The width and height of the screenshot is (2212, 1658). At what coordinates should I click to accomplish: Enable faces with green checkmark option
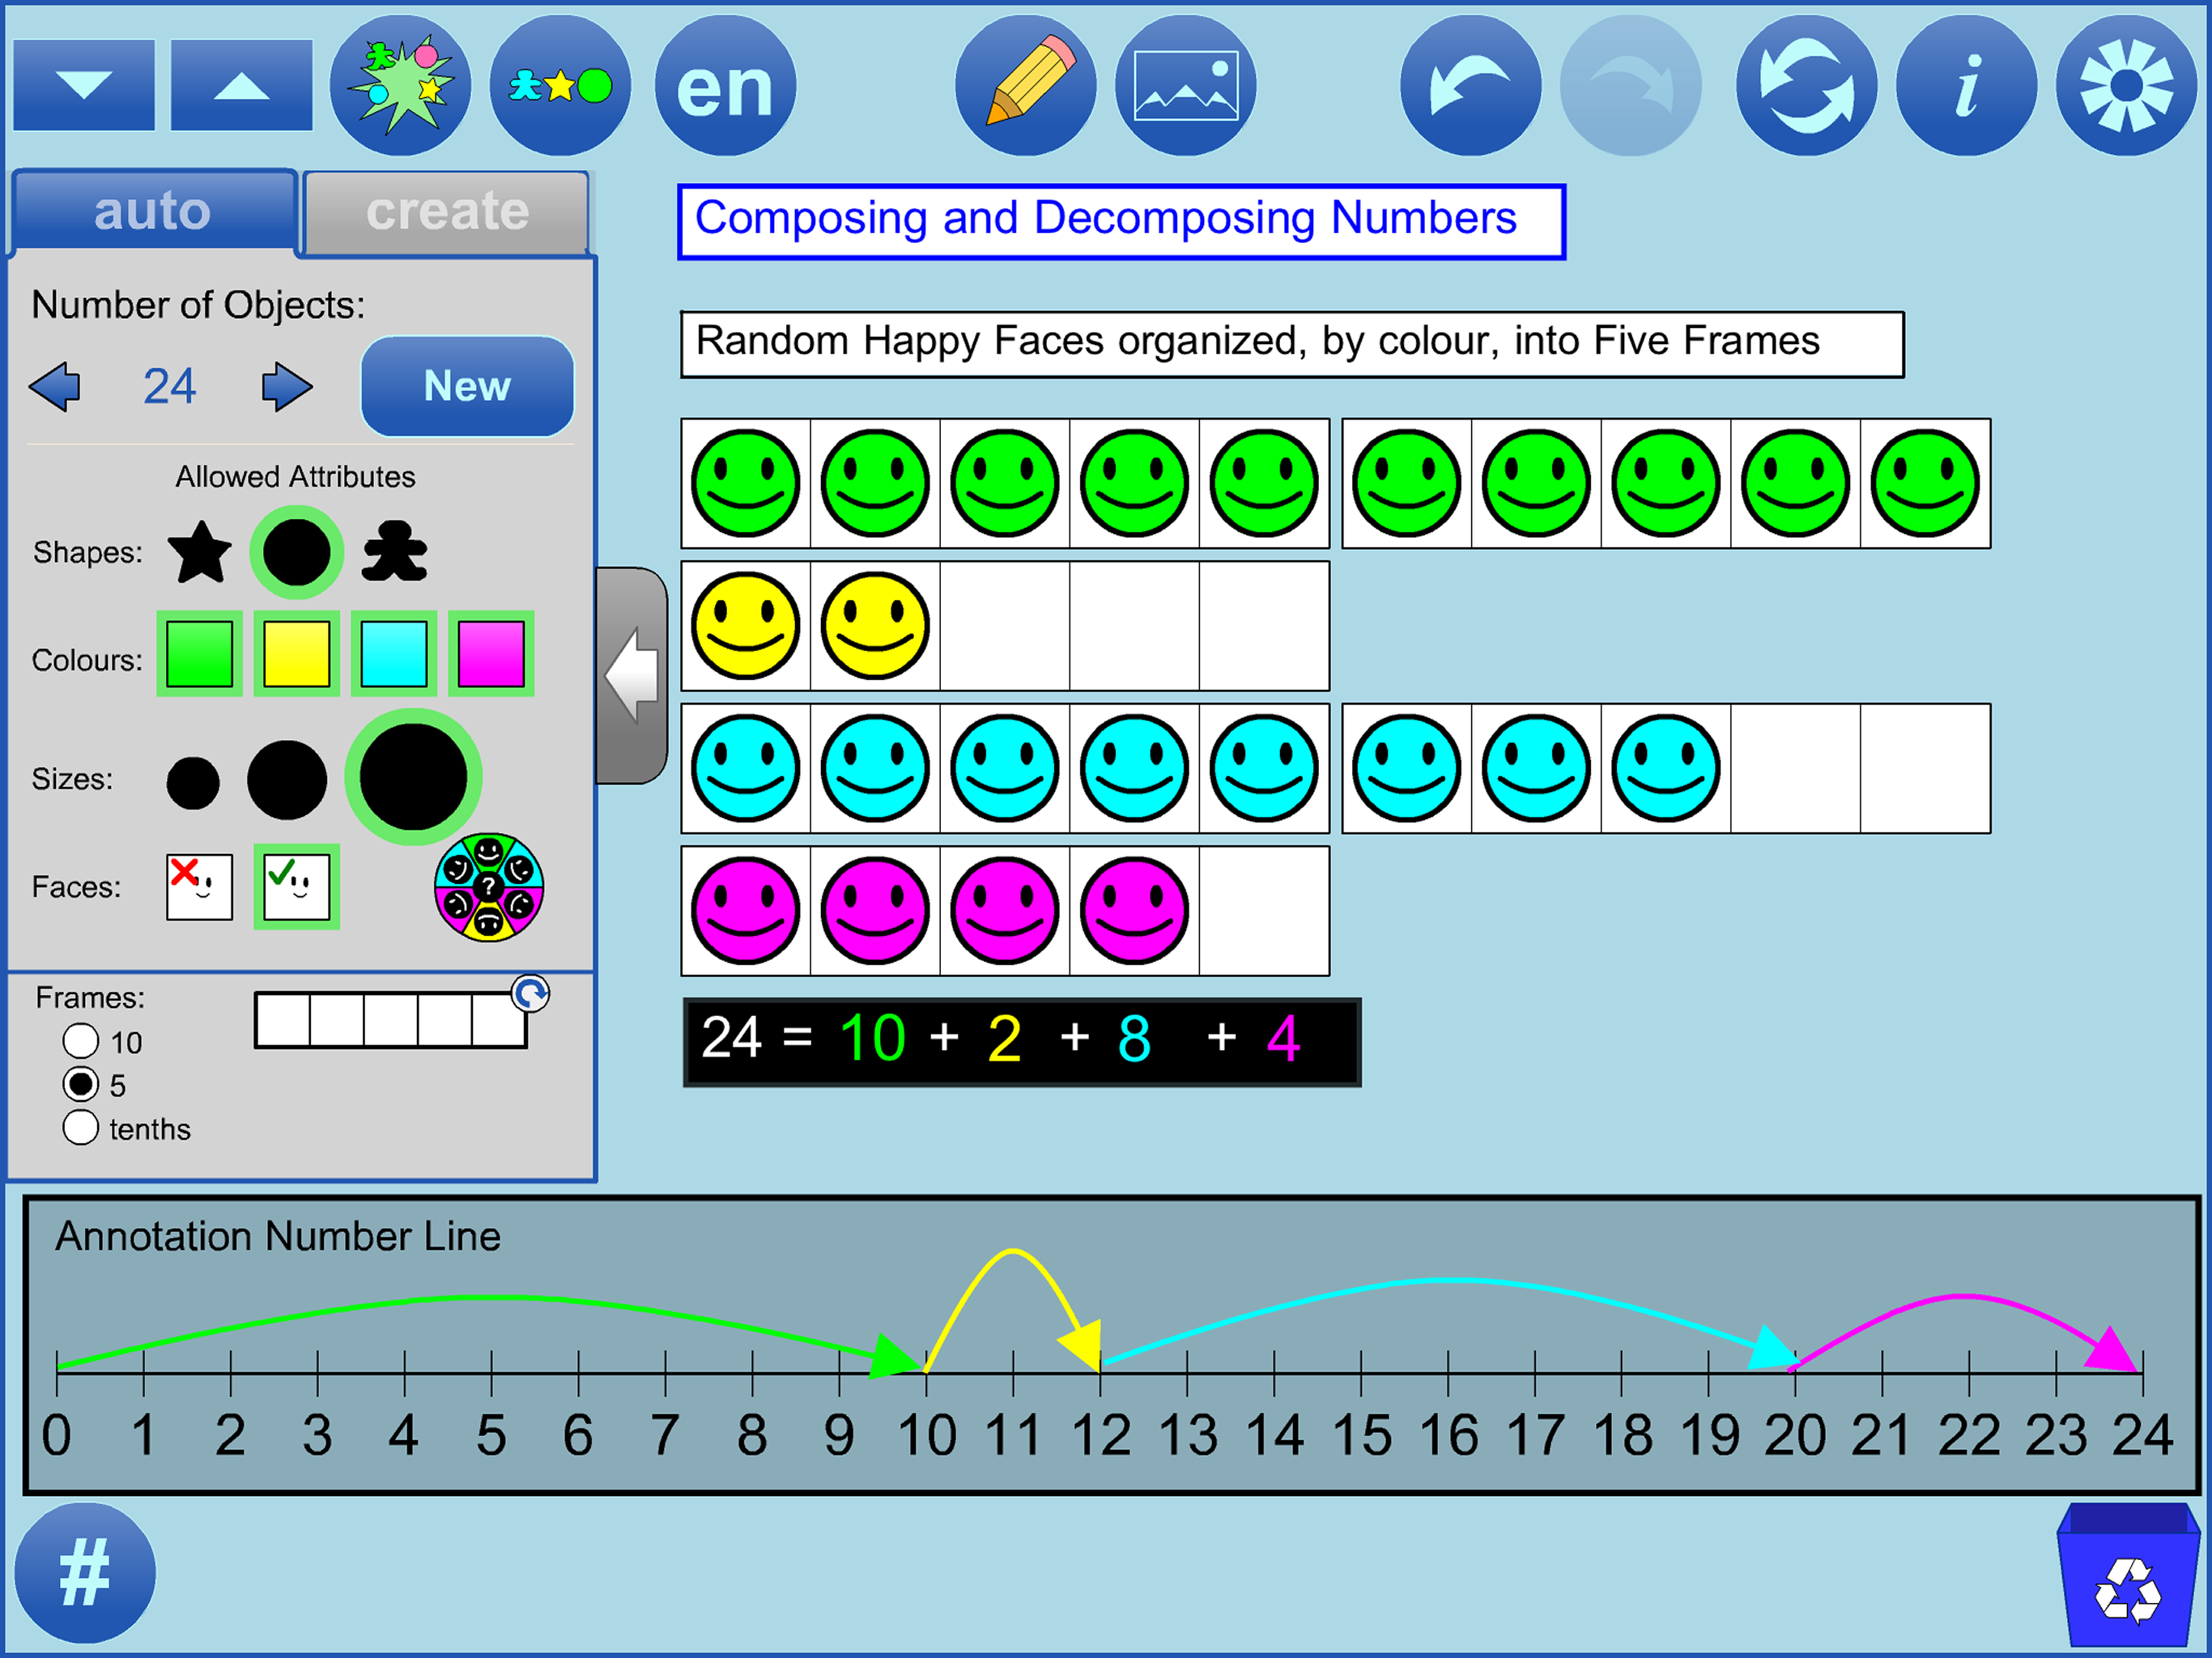pos(296,887)
